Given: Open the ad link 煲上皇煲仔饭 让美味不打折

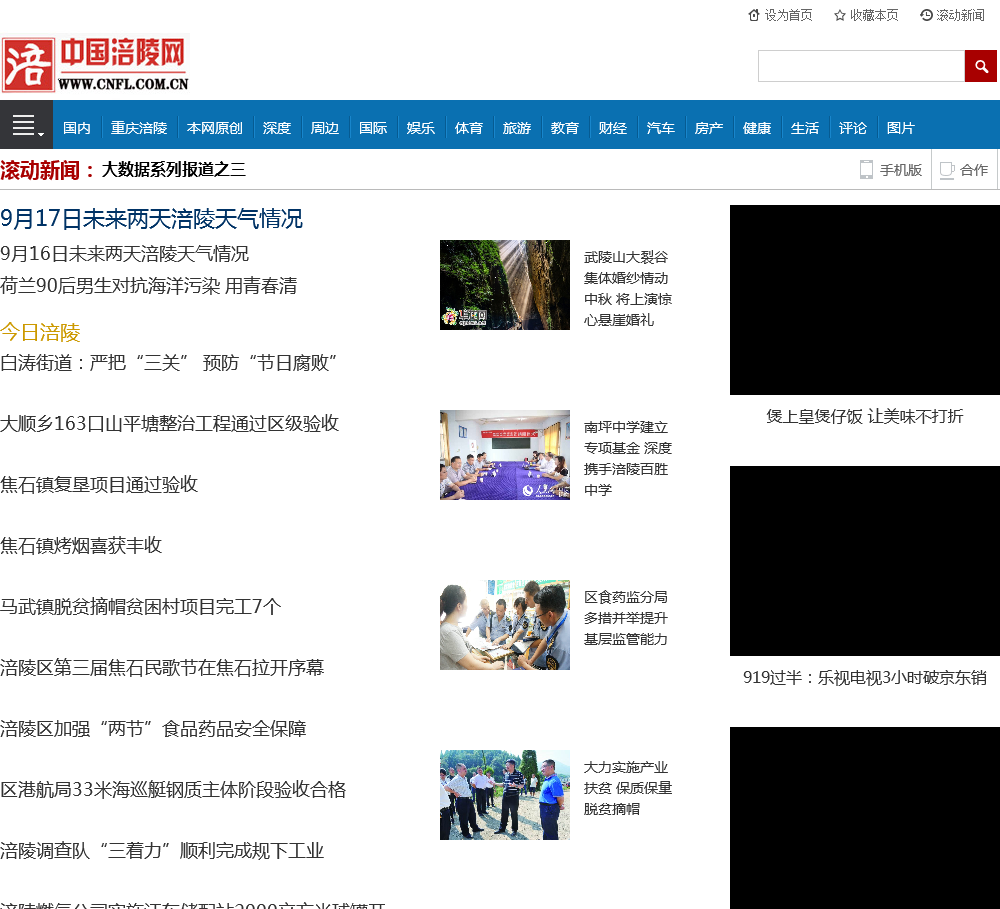Looking at the screenshot, I should click(864, 416).
